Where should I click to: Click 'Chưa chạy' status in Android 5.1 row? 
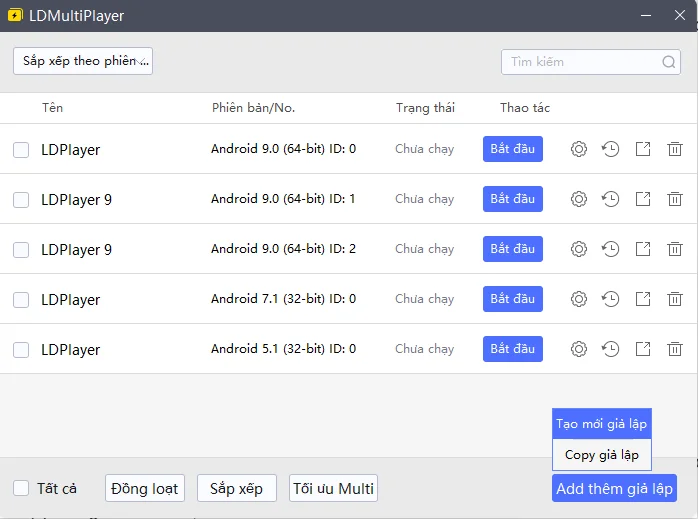[x=425, y=349]
